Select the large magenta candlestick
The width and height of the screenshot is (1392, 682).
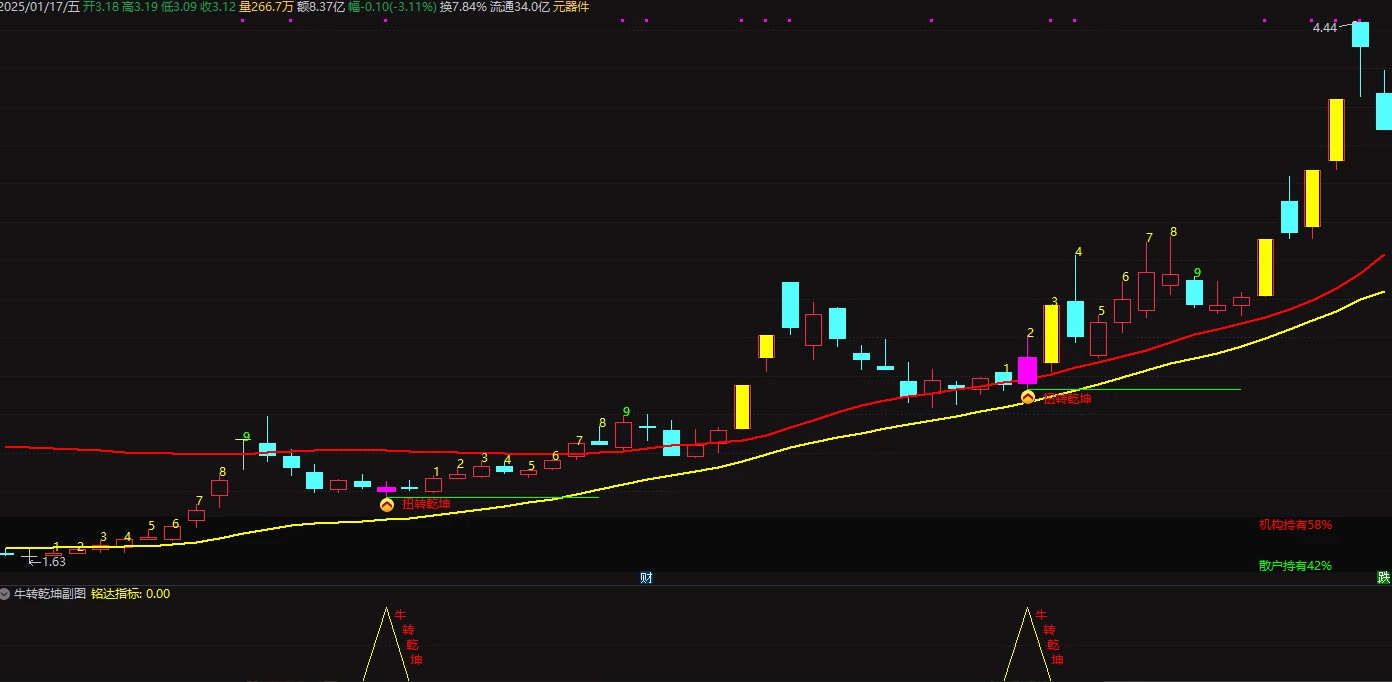1027,370
